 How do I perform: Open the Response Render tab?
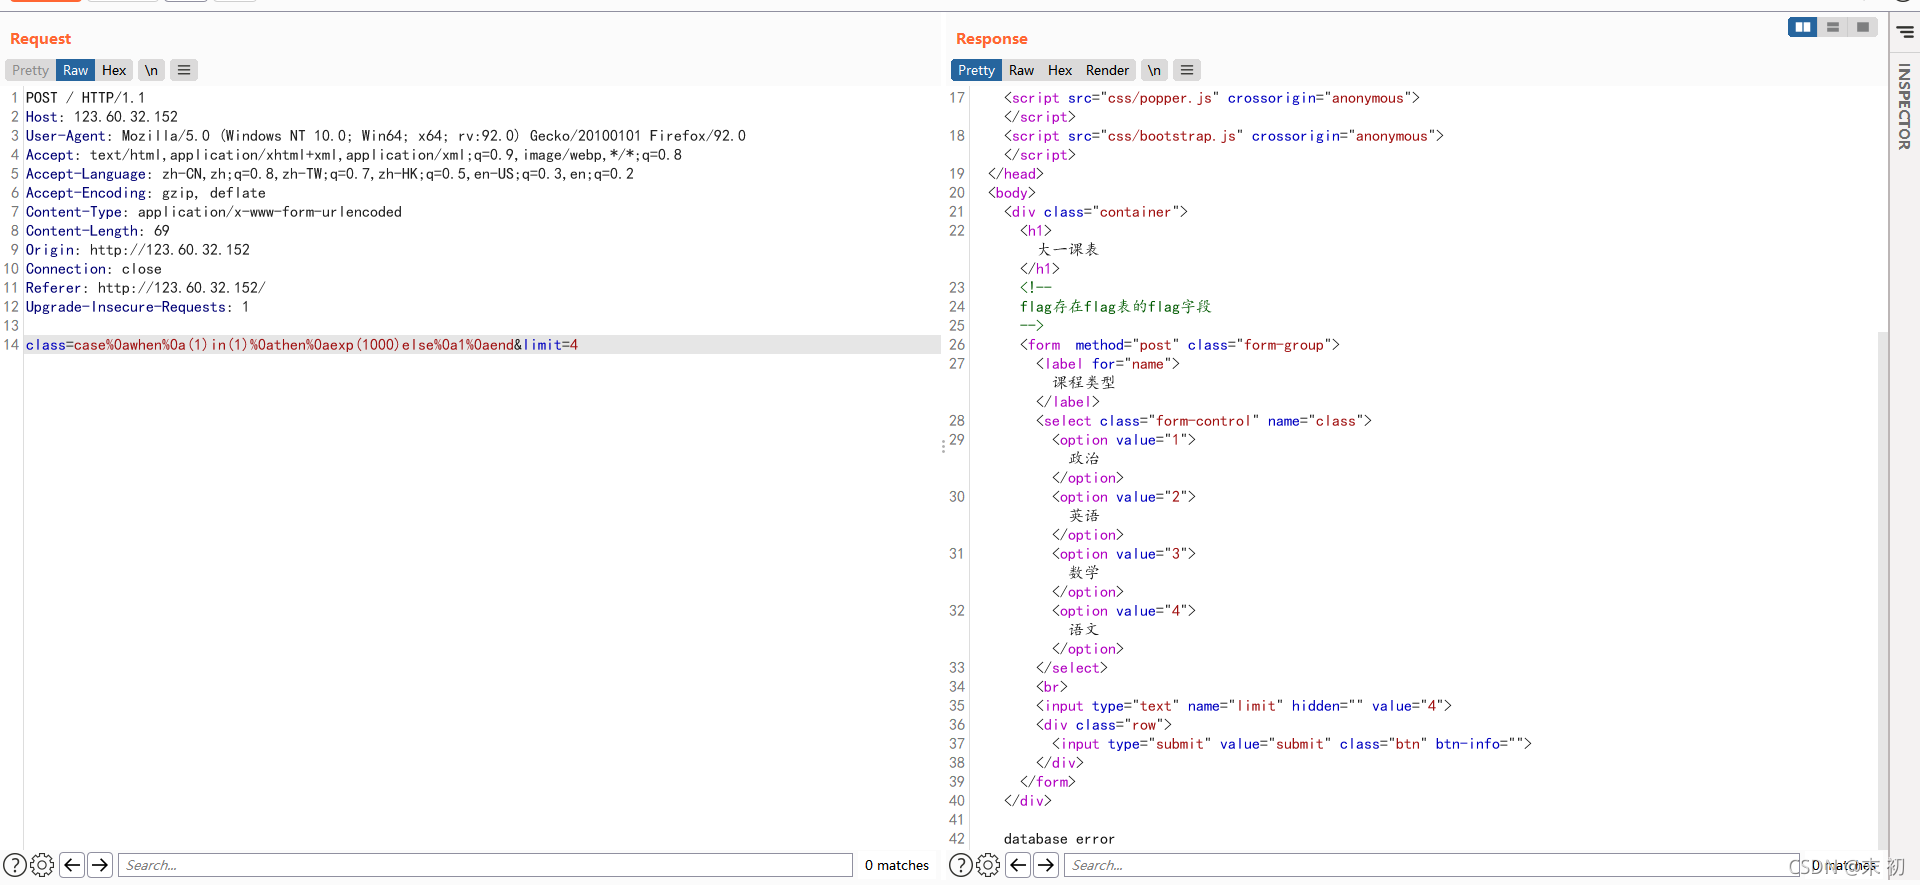pos(1107,70)
